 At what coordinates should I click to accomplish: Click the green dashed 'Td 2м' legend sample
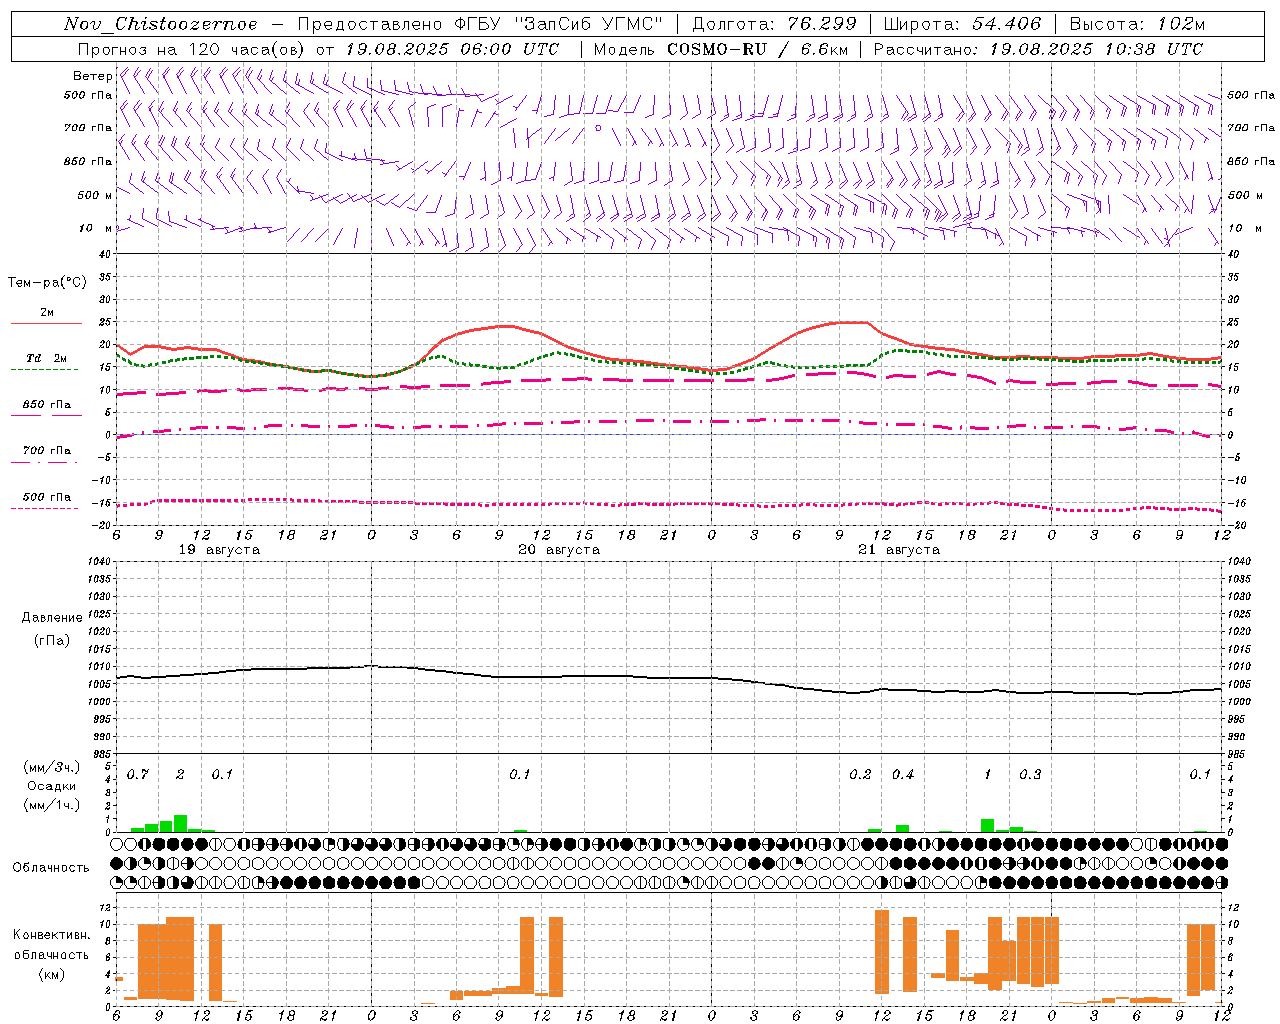[x=44, y=369]
